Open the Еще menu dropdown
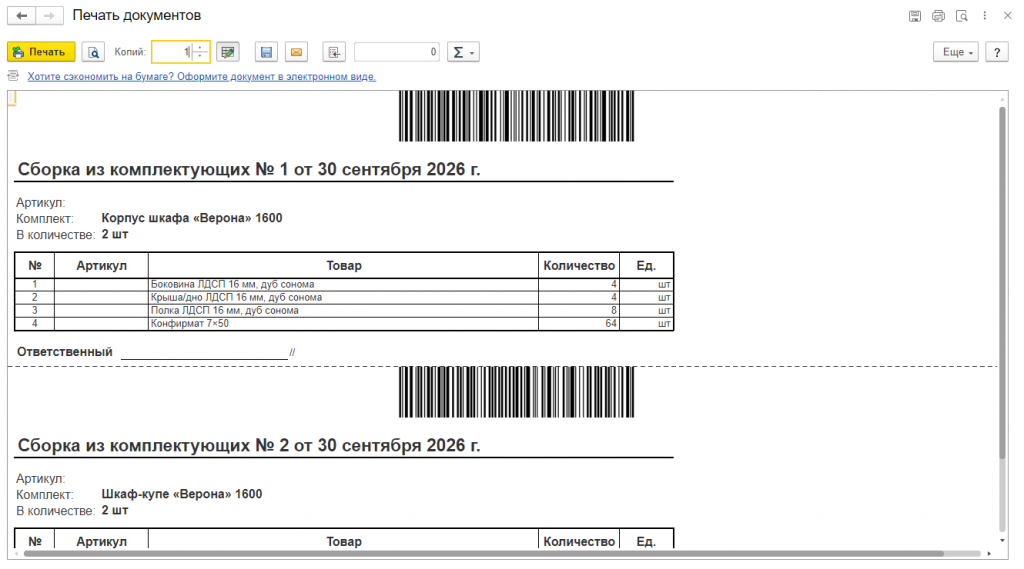Screen dimensions: 1024x569 point(955,52)
